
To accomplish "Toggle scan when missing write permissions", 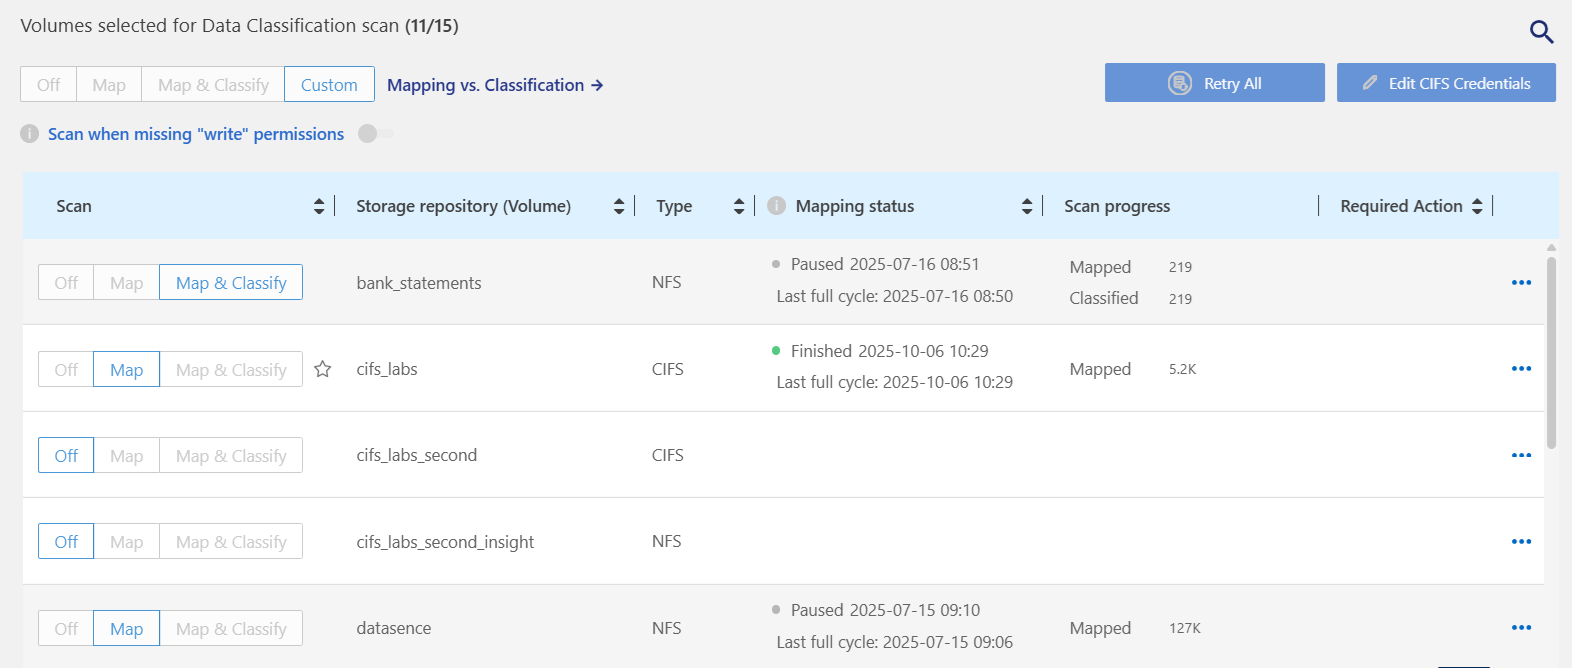I will pyautogui.click(x=376, y=134).
